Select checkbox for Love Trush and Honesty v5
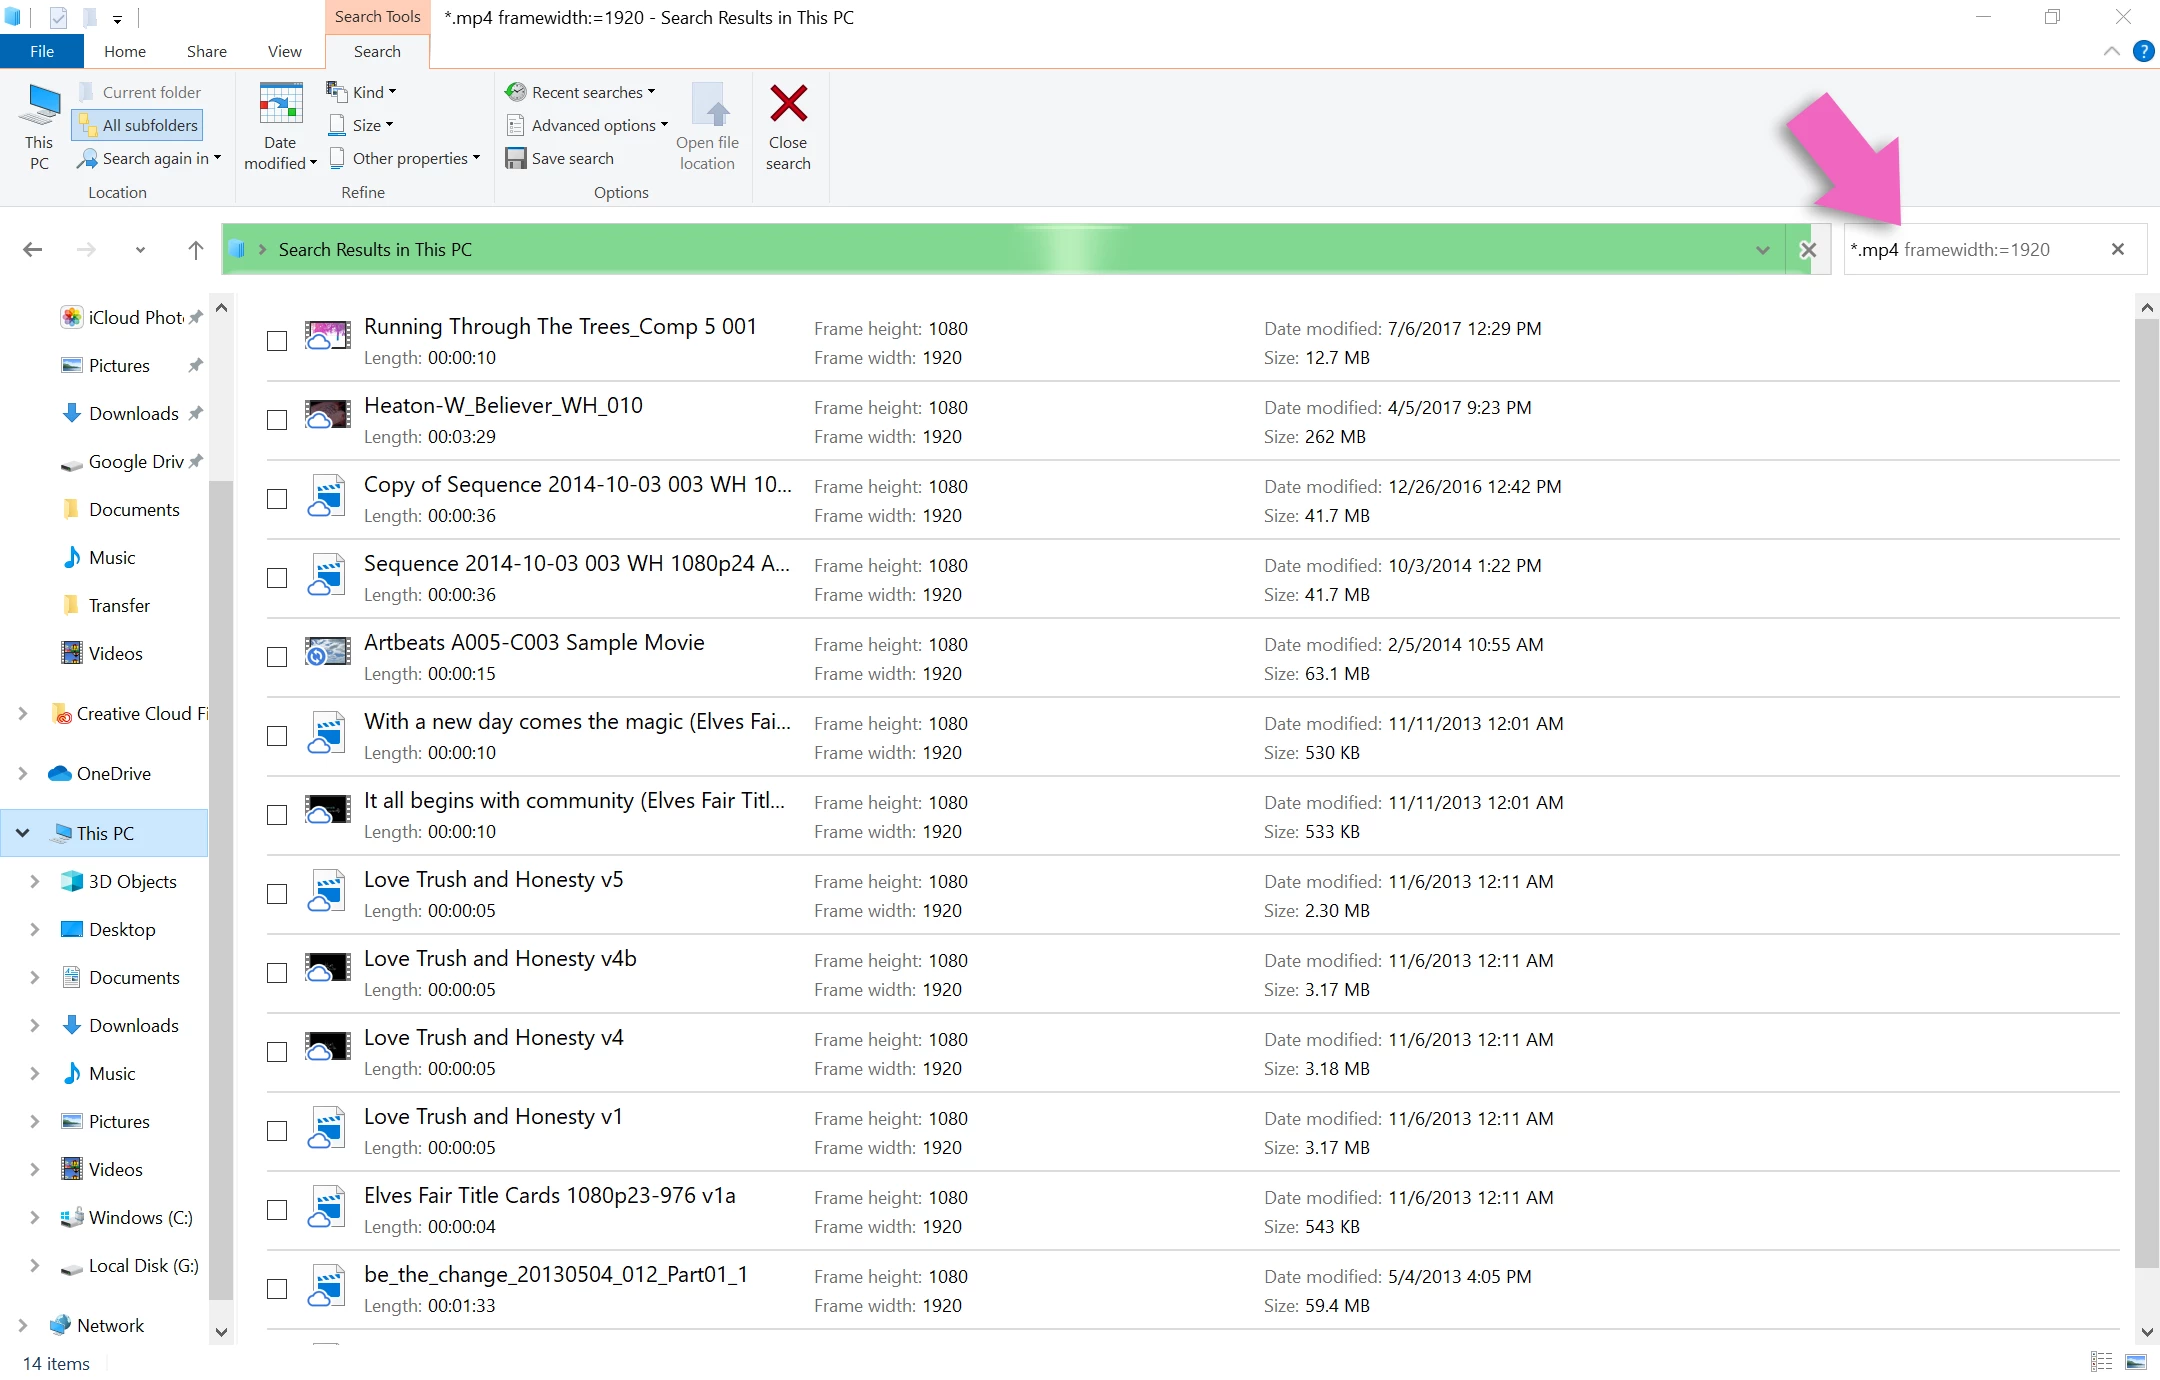 click(277, 894)
